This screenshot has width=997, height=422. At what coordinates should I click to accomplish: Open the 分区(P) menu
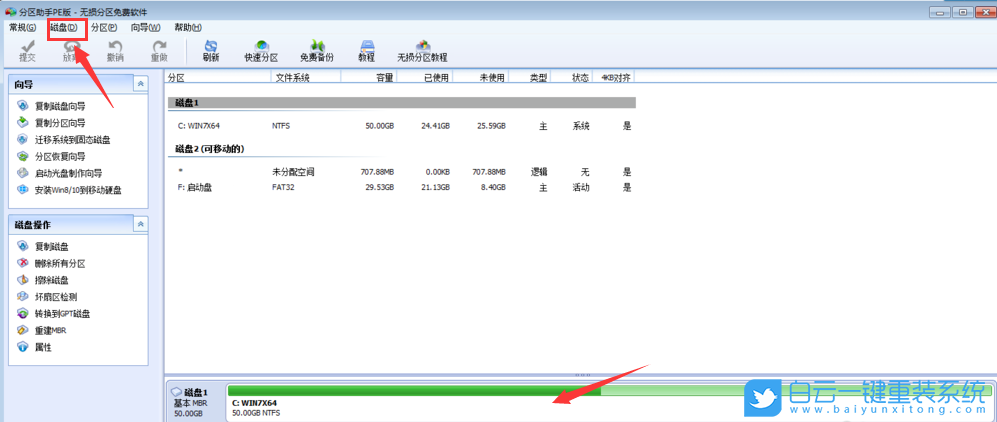(104, 27)
